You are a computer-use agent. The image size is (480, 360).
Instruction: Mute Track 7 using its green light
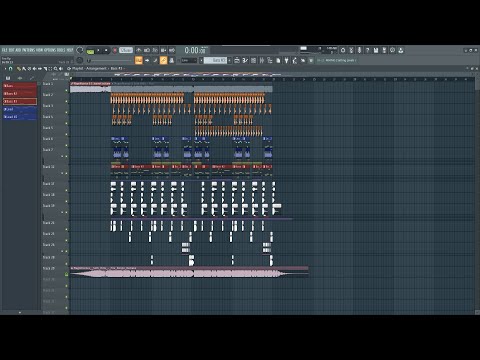pyautogui.click(x=67, y=156)
